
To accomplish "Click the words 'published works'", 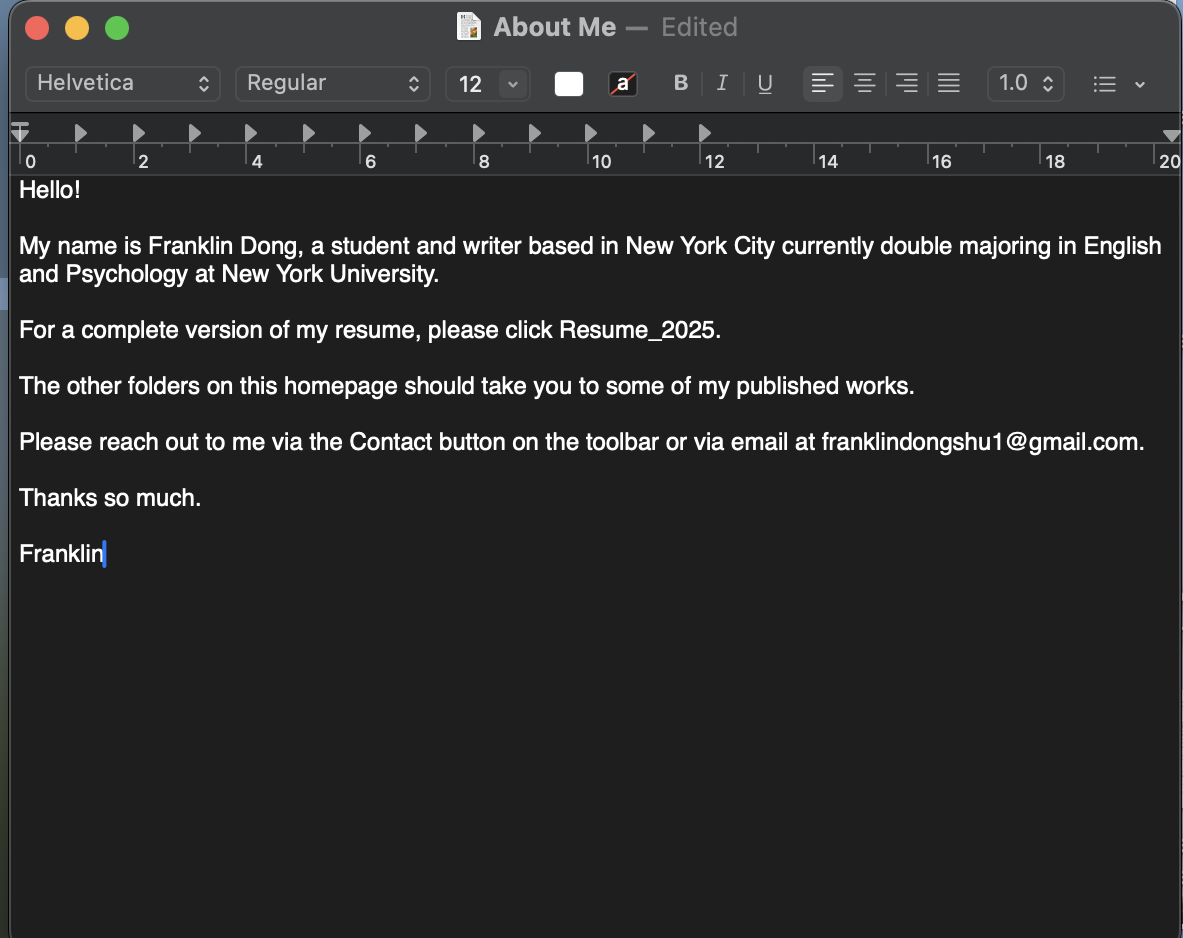I will tap(822, 386).
